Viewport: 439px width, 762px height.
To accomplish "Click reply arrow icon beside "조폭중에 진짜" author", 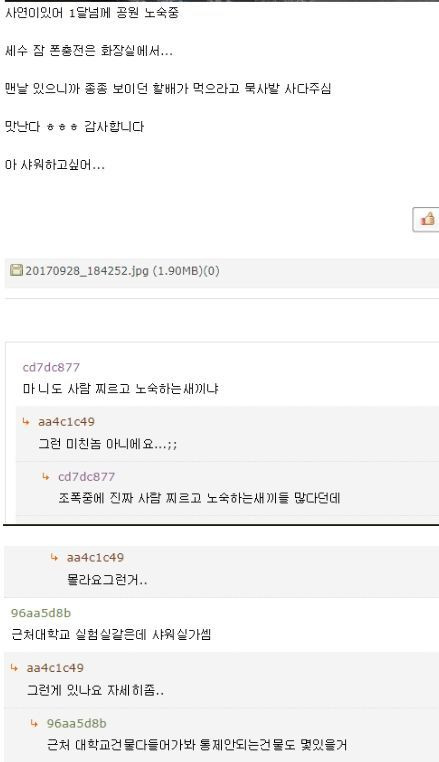I will [x=46, y=477].
